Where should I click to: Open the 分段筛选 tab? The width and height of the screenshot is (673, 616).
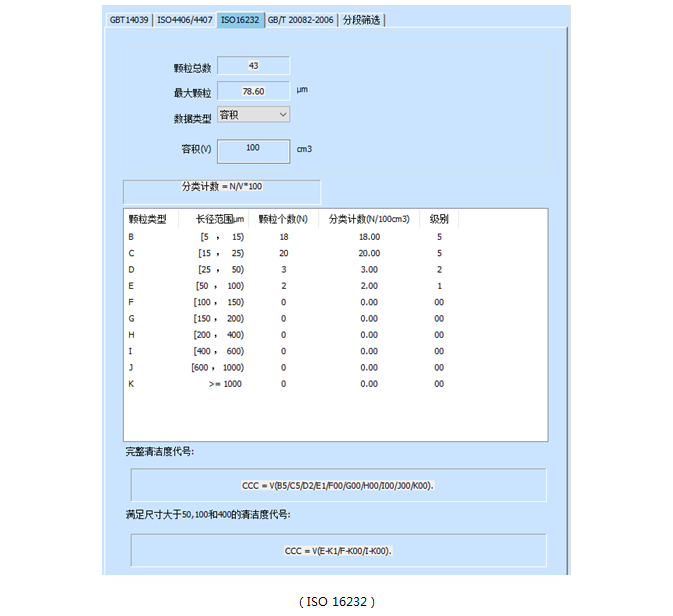pos(362,20)
